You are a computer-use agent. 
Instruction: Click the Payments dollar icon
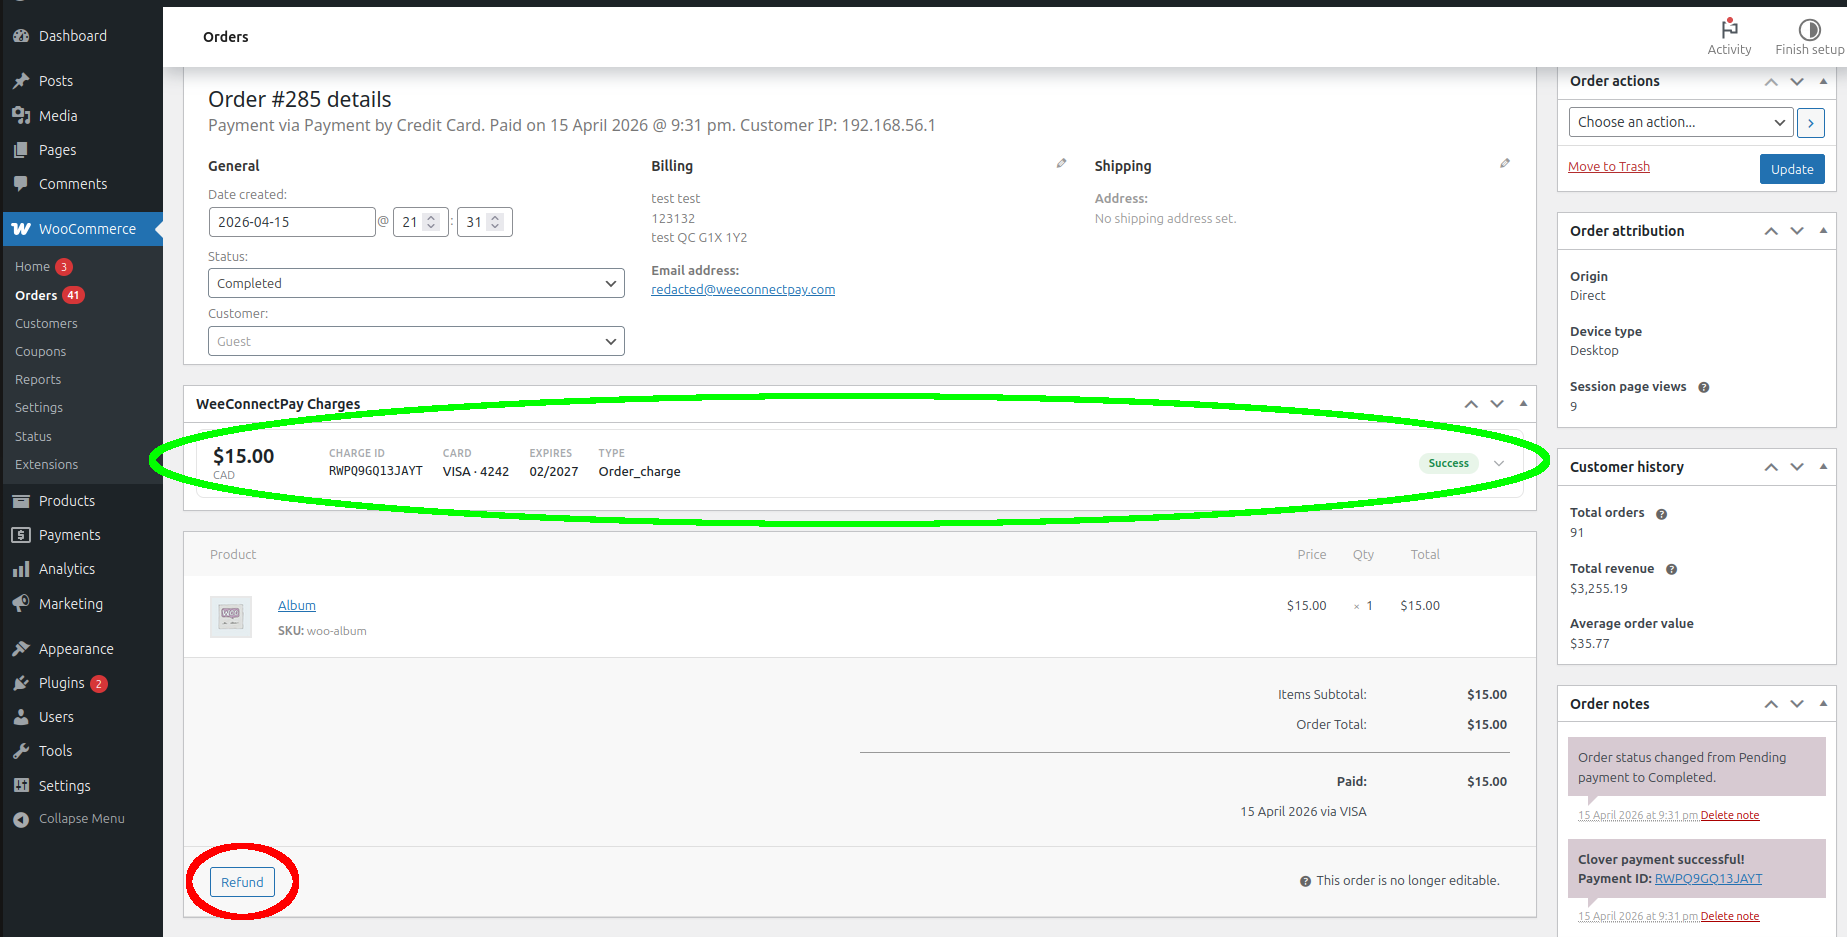21,535
